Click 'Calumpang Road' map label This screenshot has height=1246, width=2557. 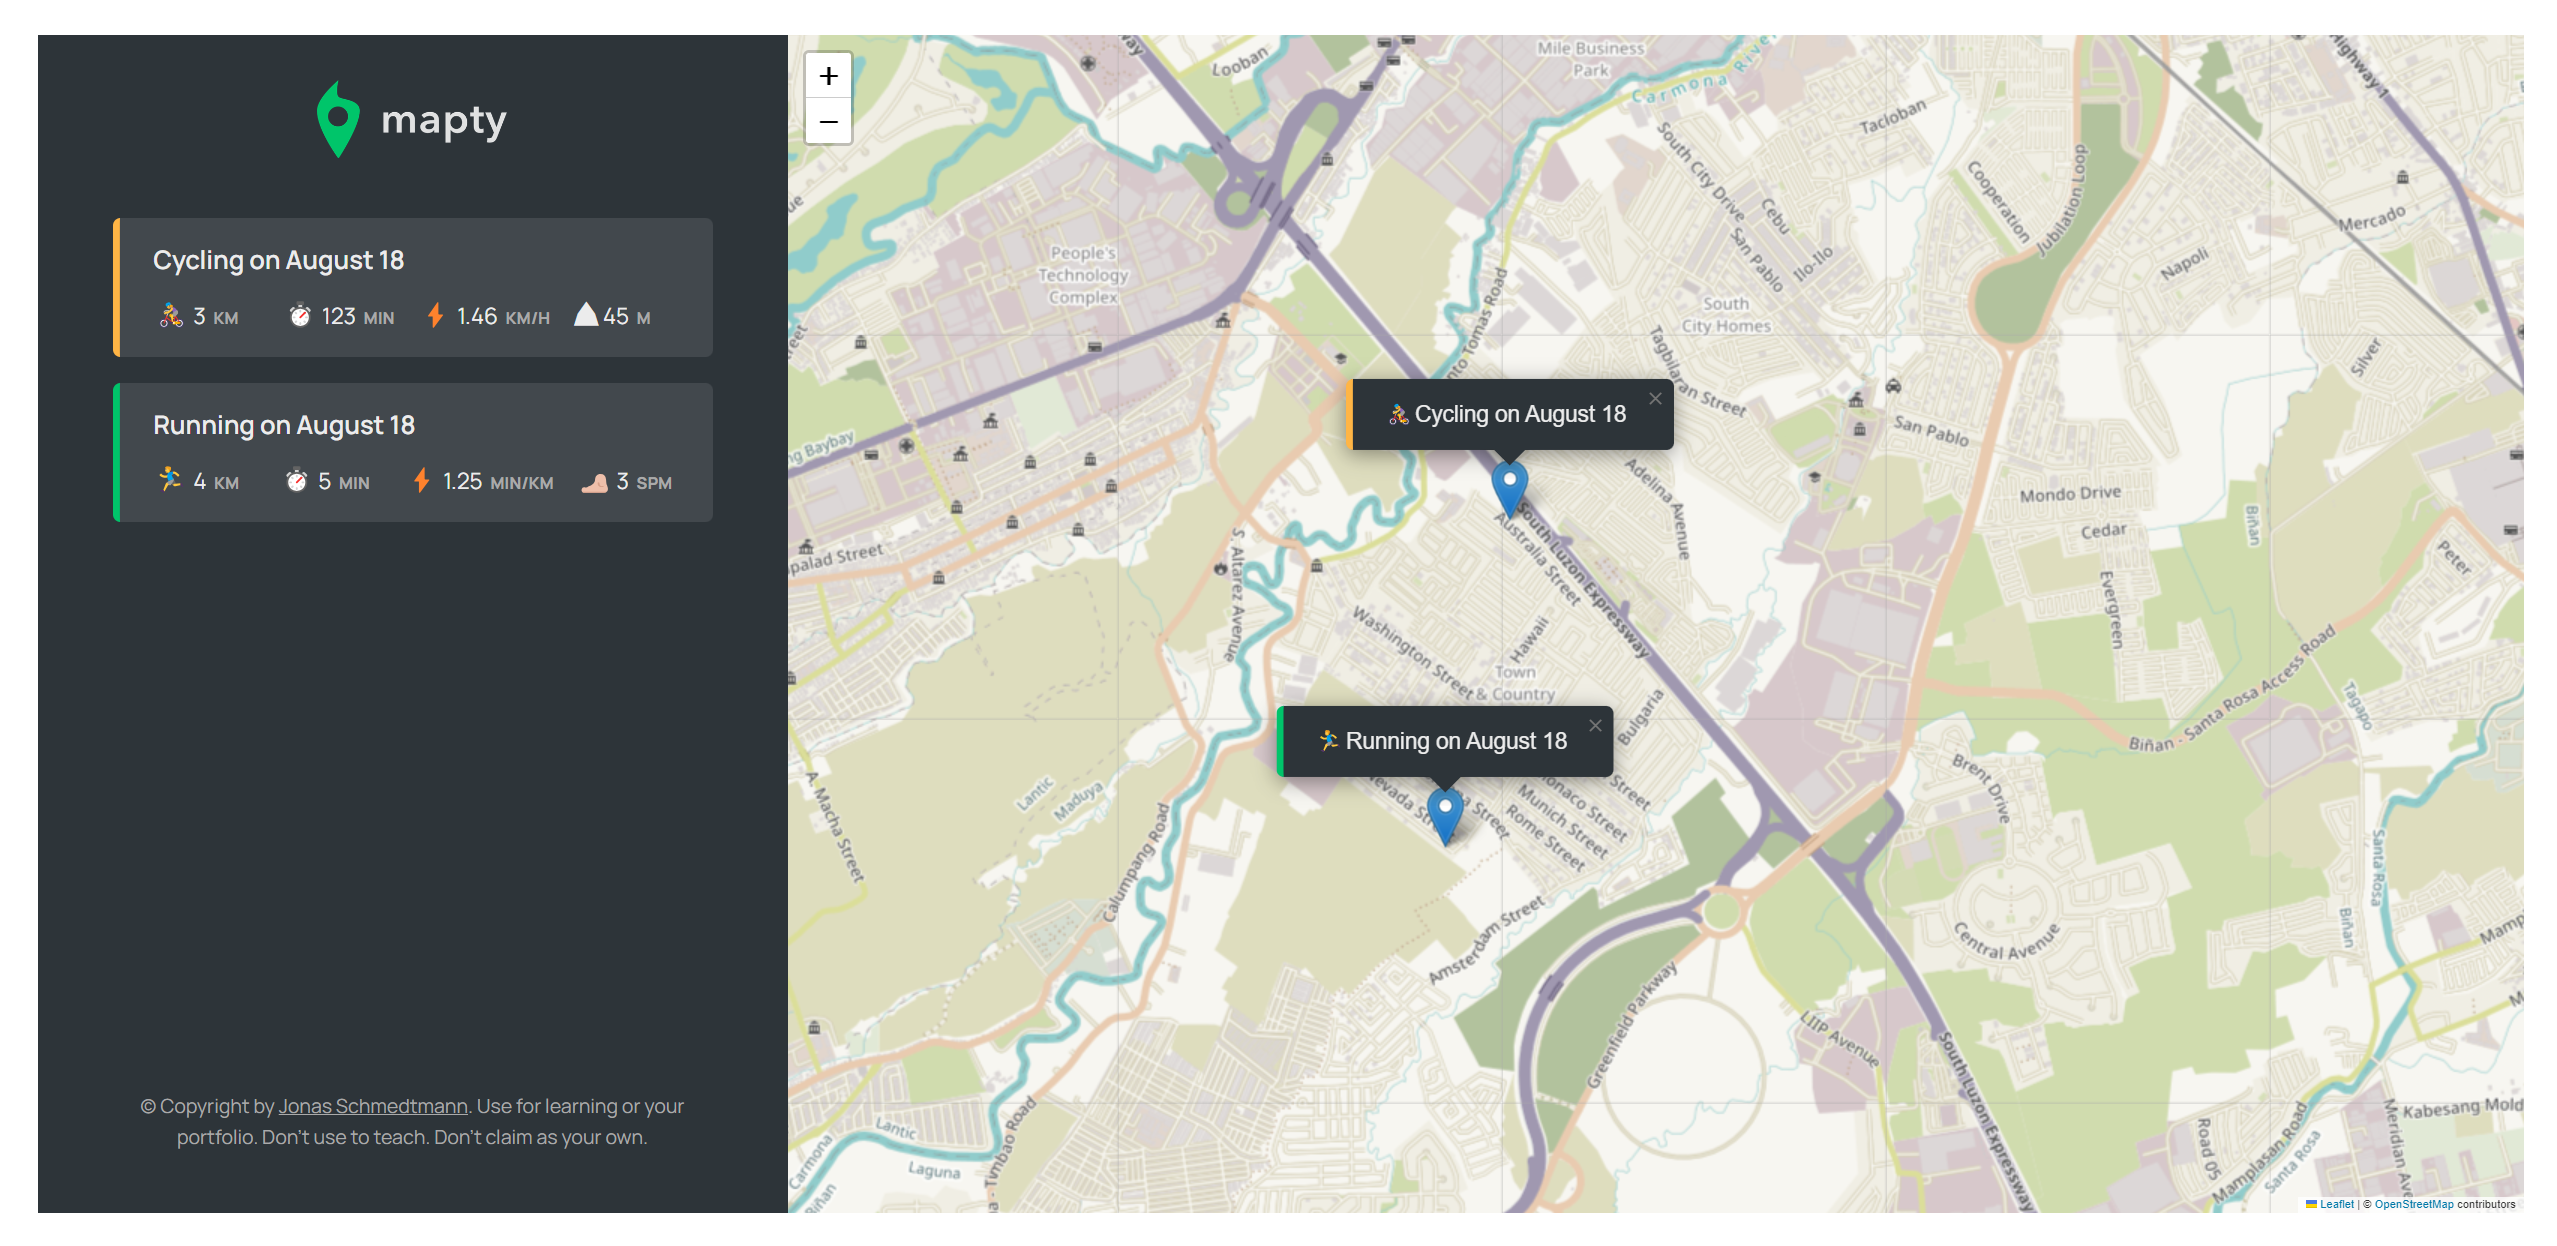coord(1137,861)
